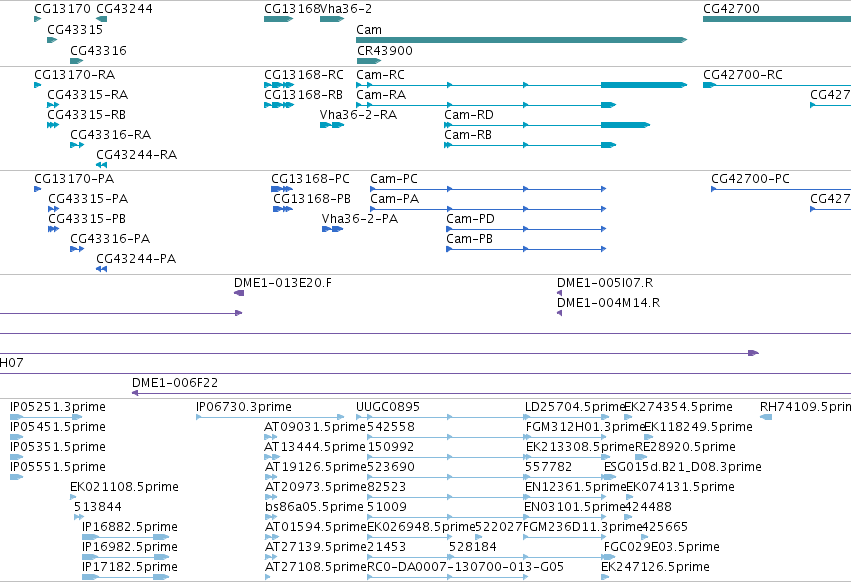Image resolution: width=851 pixels, height=582 pixels.
Task: Select transcript CG43316-RA
Action: click(111, 135)
